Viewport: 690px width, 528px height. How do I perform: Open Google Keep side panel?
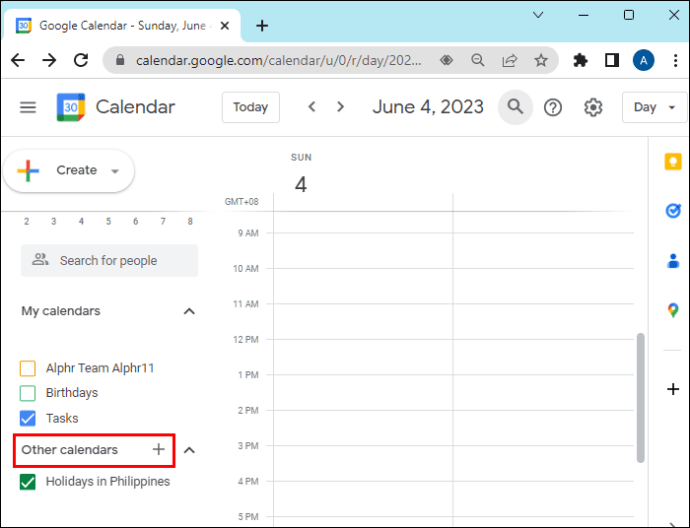pyautogui.click(x=673, y=161)
